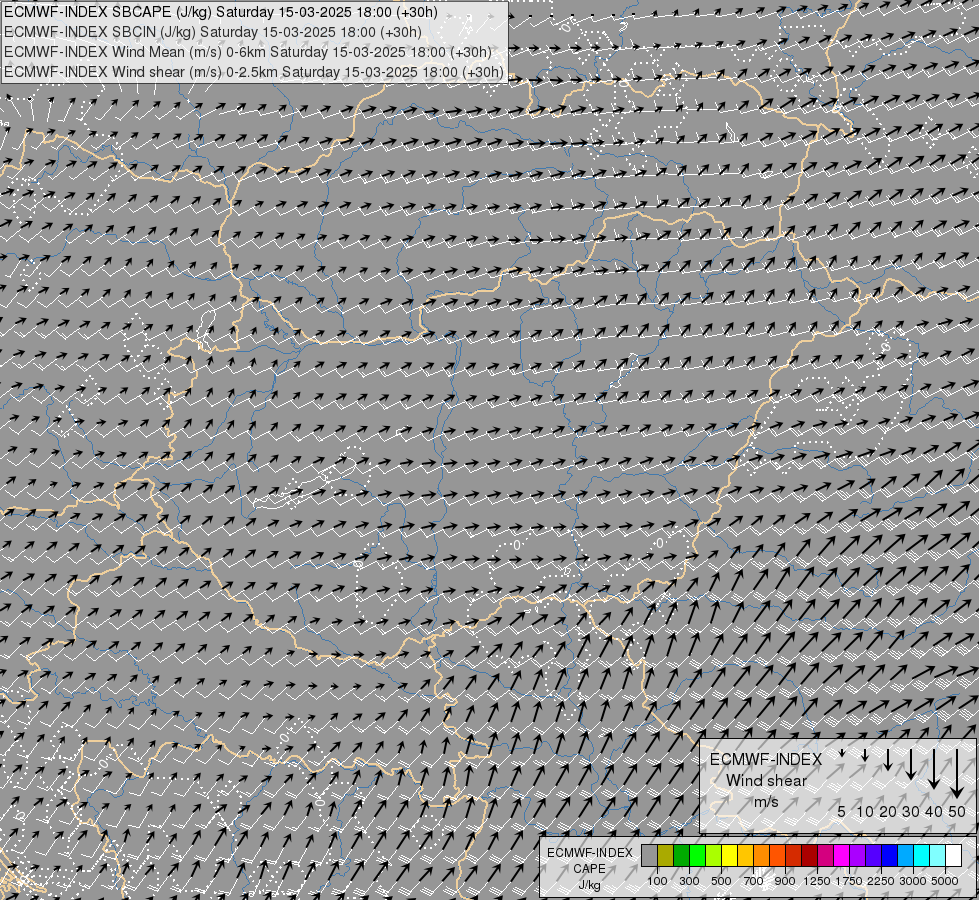Click the 100 CAPE scale label

[x=657, y=881]
